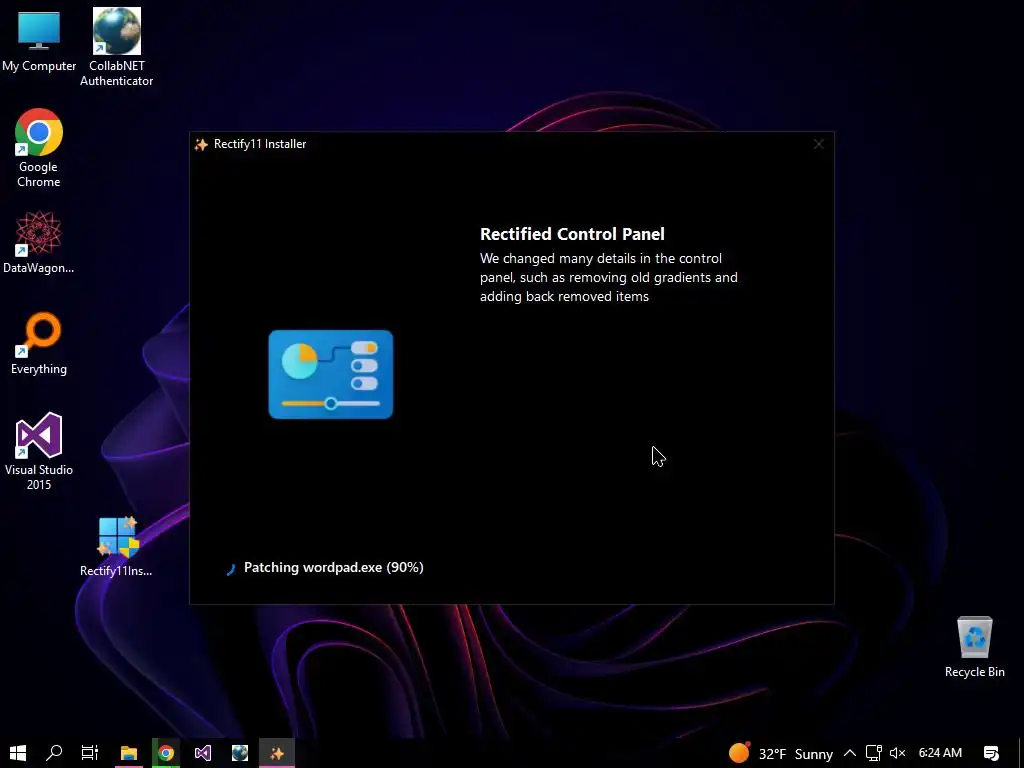Click the Patching wordpad.exe (90%) status text
1024x768 pixels.
point(334,568)
